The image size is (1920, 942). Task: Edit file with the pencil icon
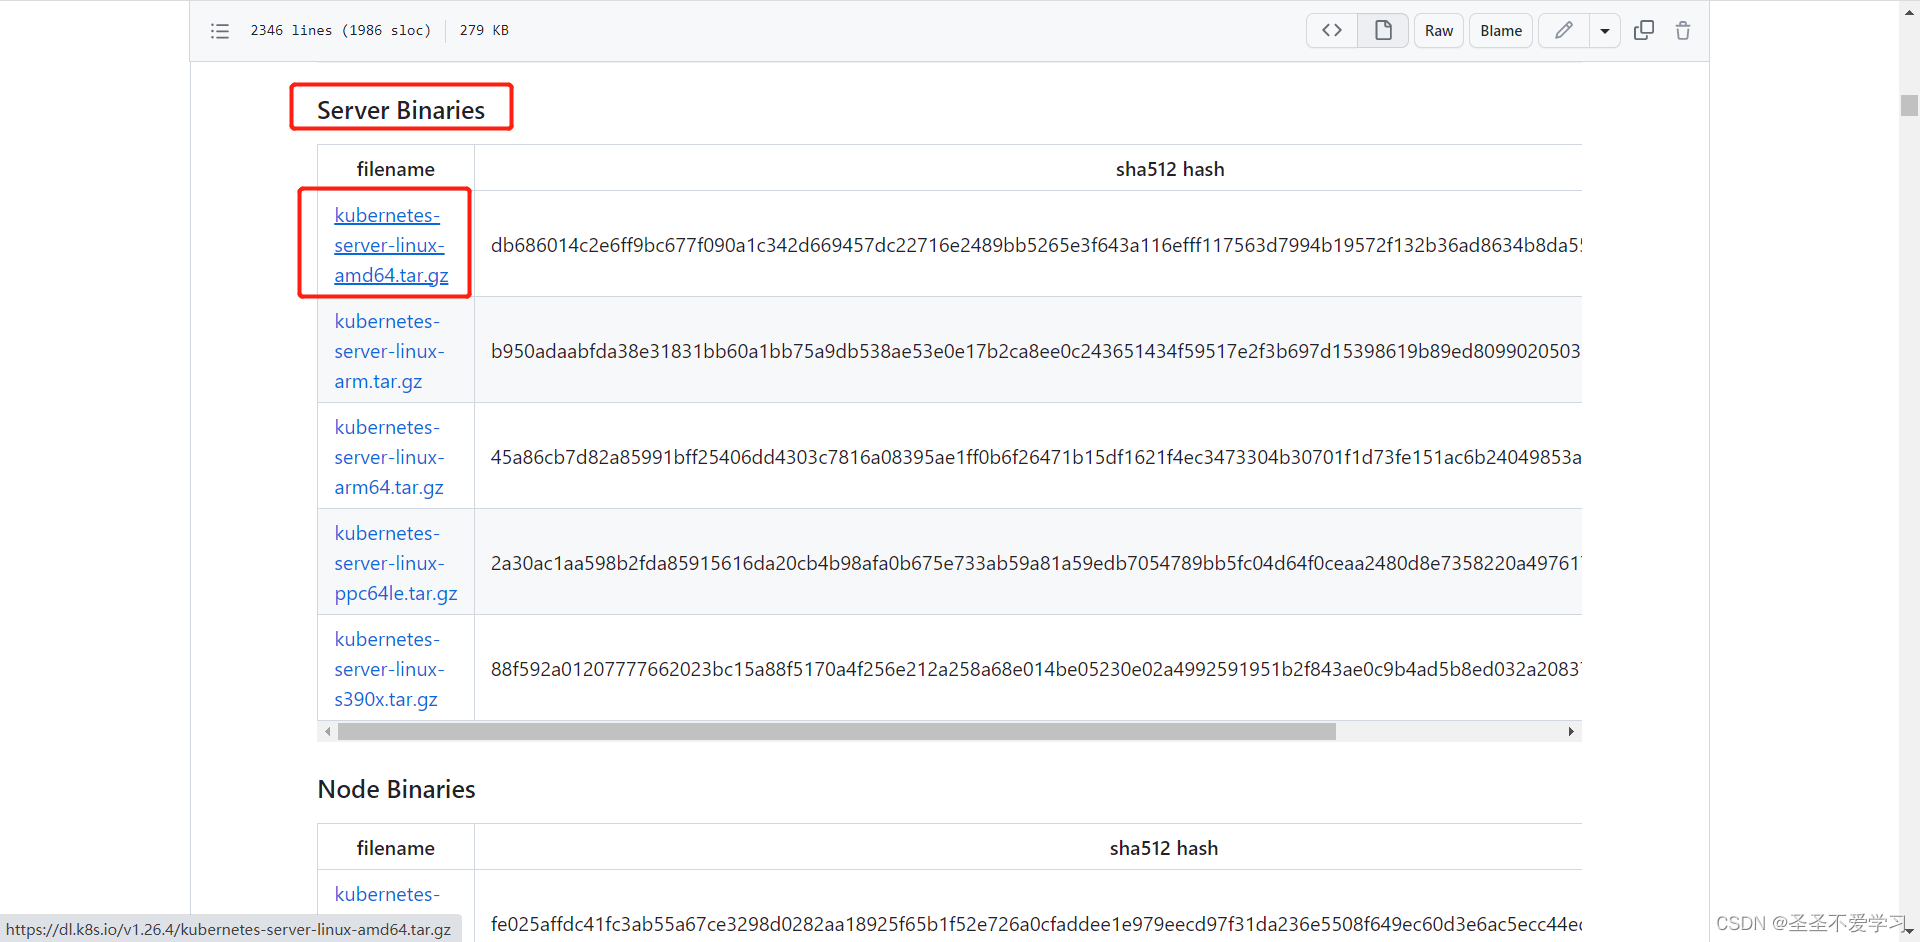tap(1564, 31)
